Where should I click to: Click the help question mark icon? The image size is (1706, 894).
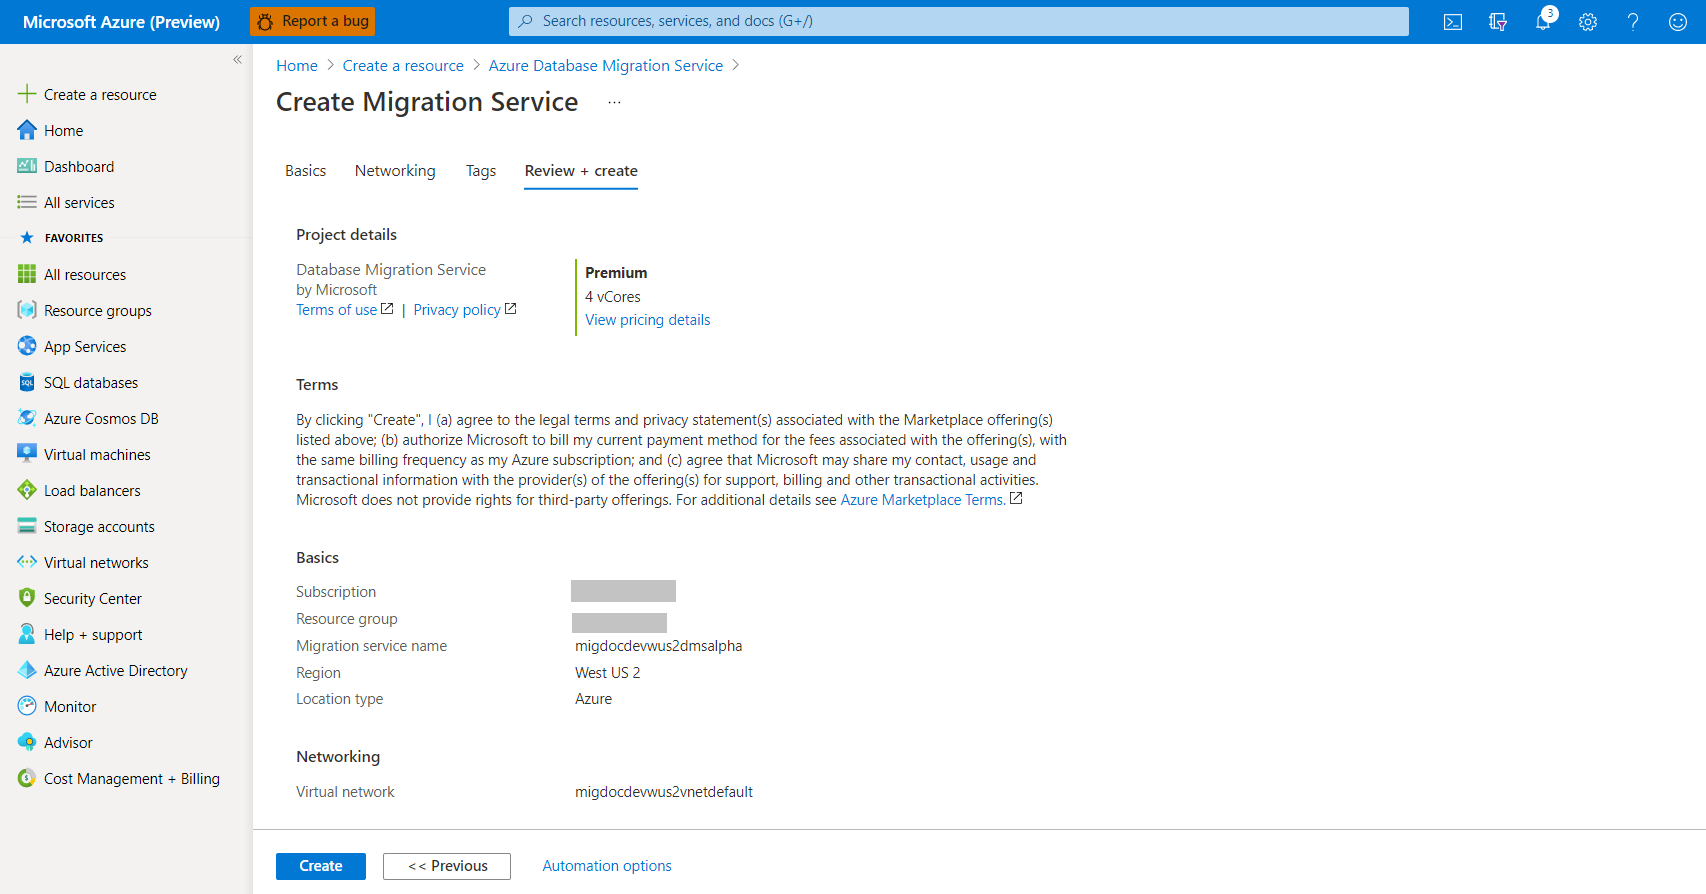click(1633, 22)
